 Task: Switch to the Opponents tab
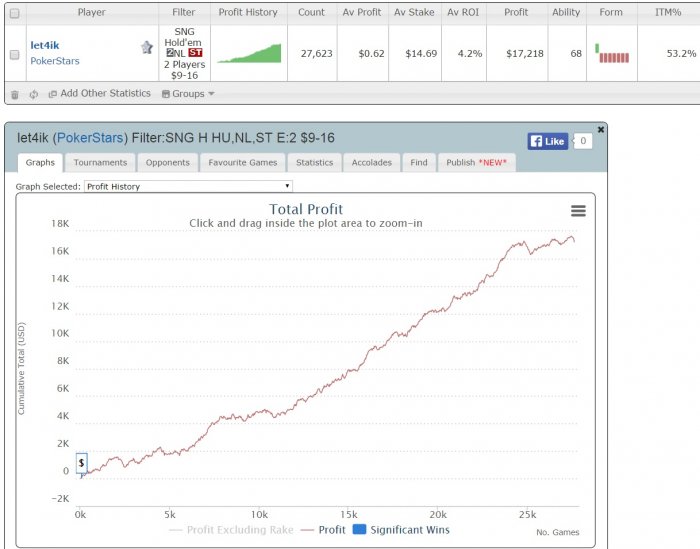pyautogui.click(x=167, y=162)
